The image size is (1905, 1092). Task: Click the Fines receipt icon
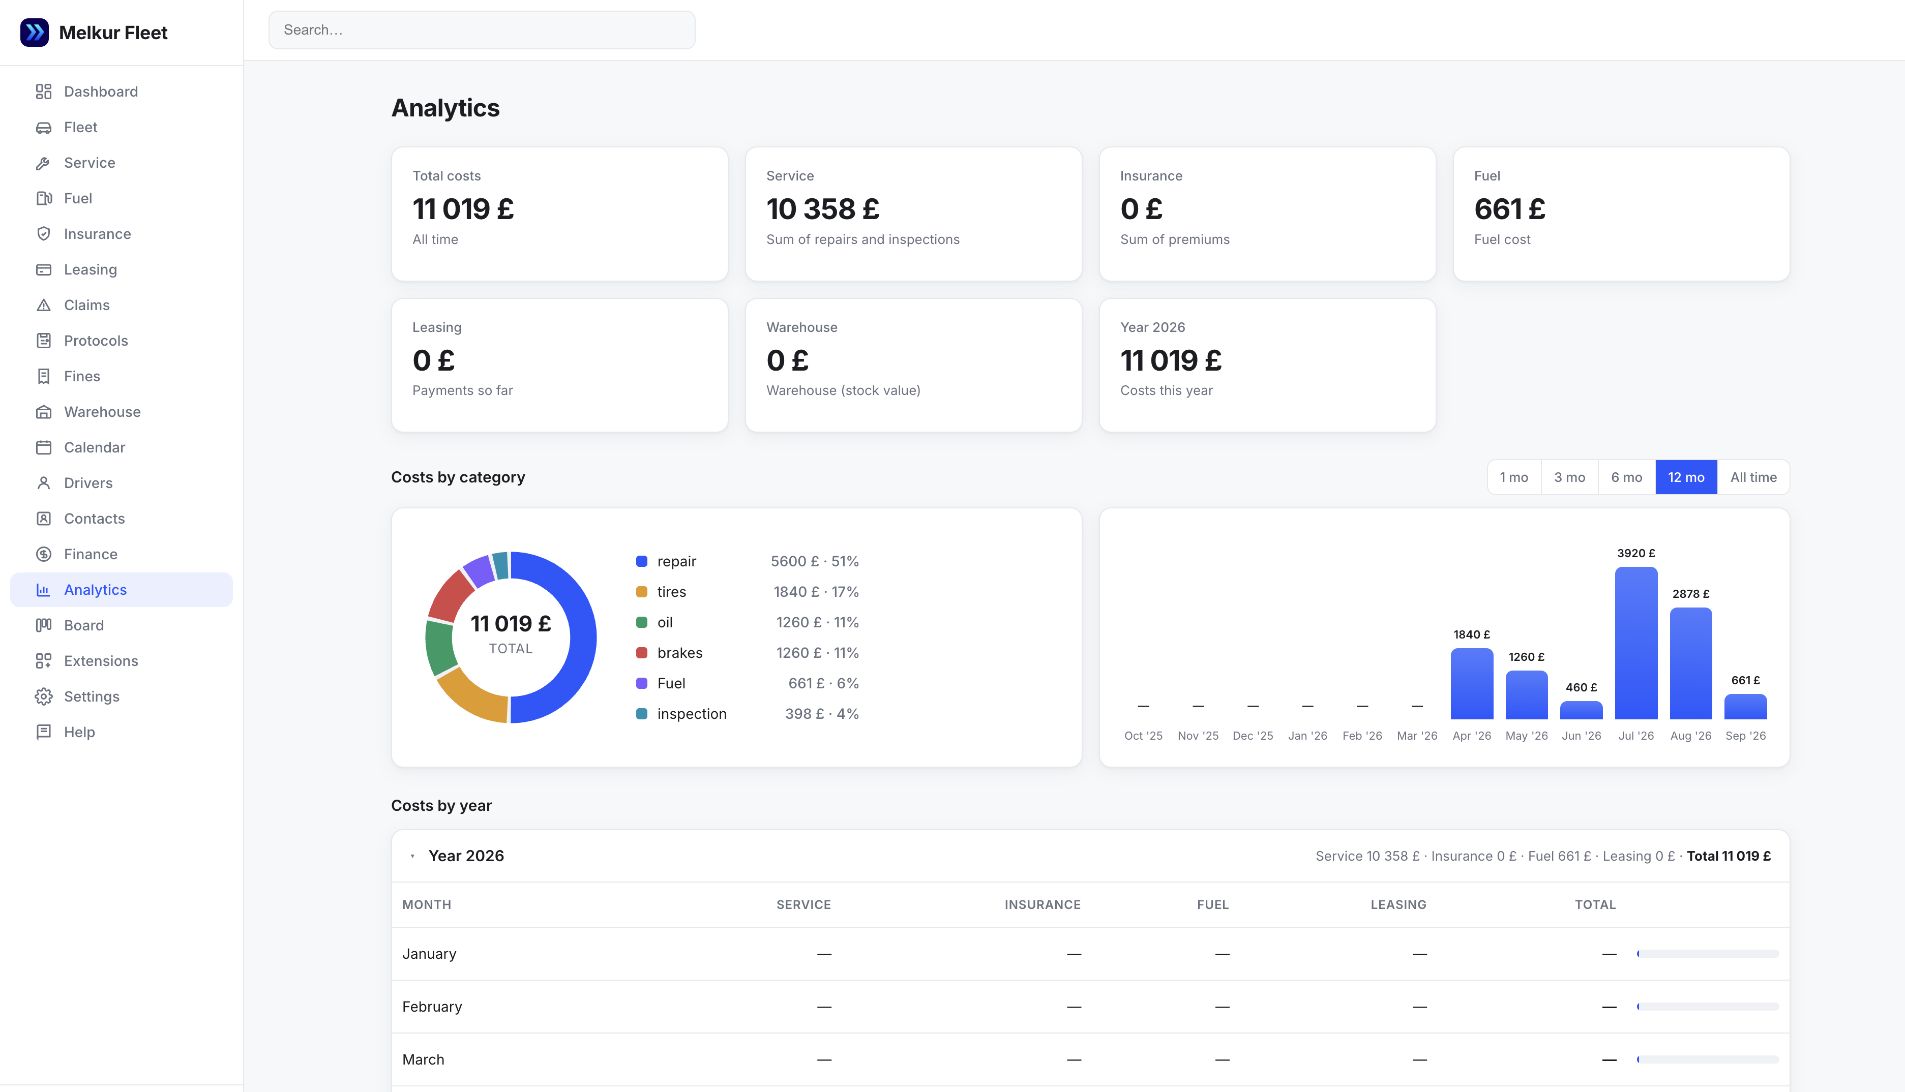point(43,376)
